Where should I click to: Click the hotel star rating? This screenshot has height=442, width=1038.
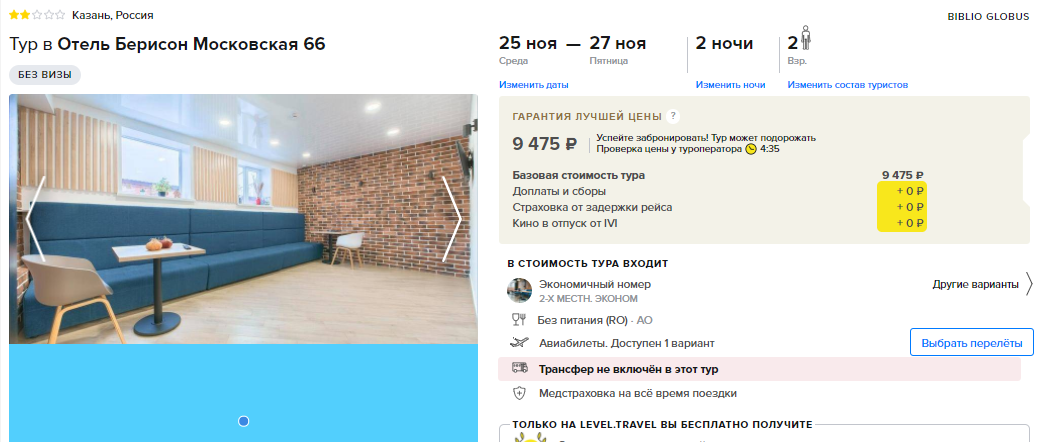pyautogui.click(x=37, y=15)
